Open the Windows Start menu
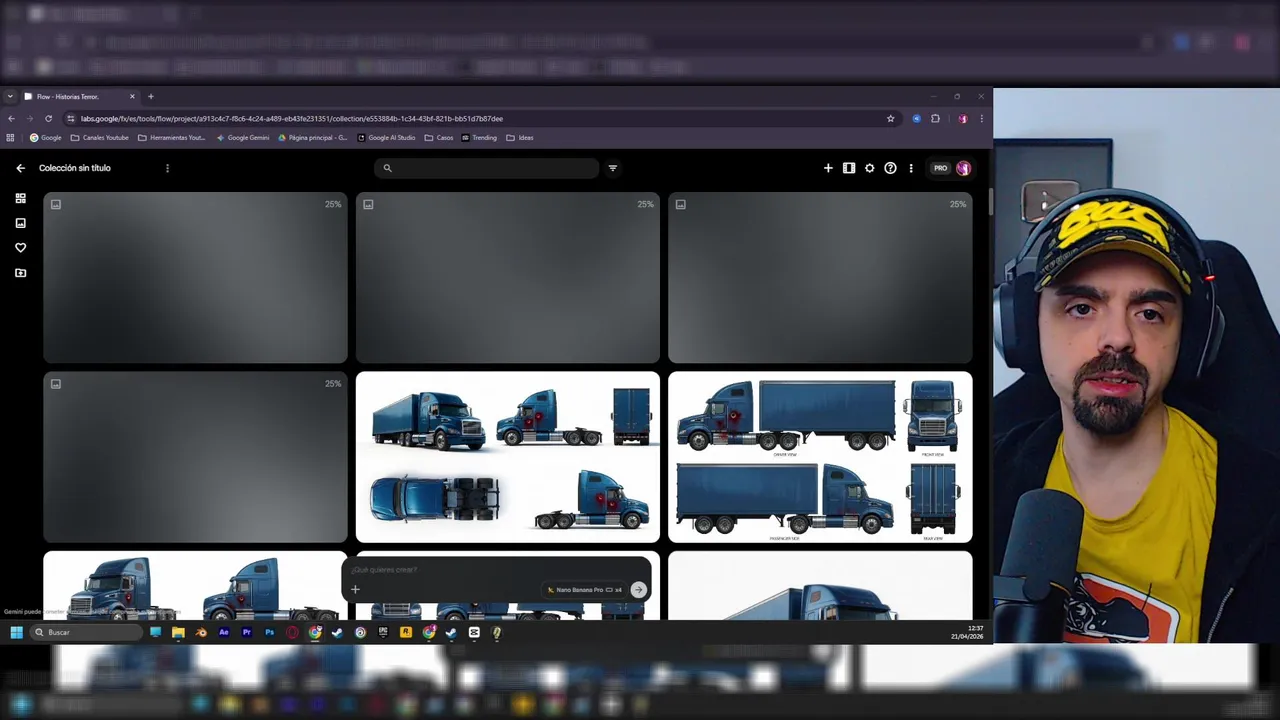The width and height of the screenshot is (1280, 720). (x=16, y=632)
